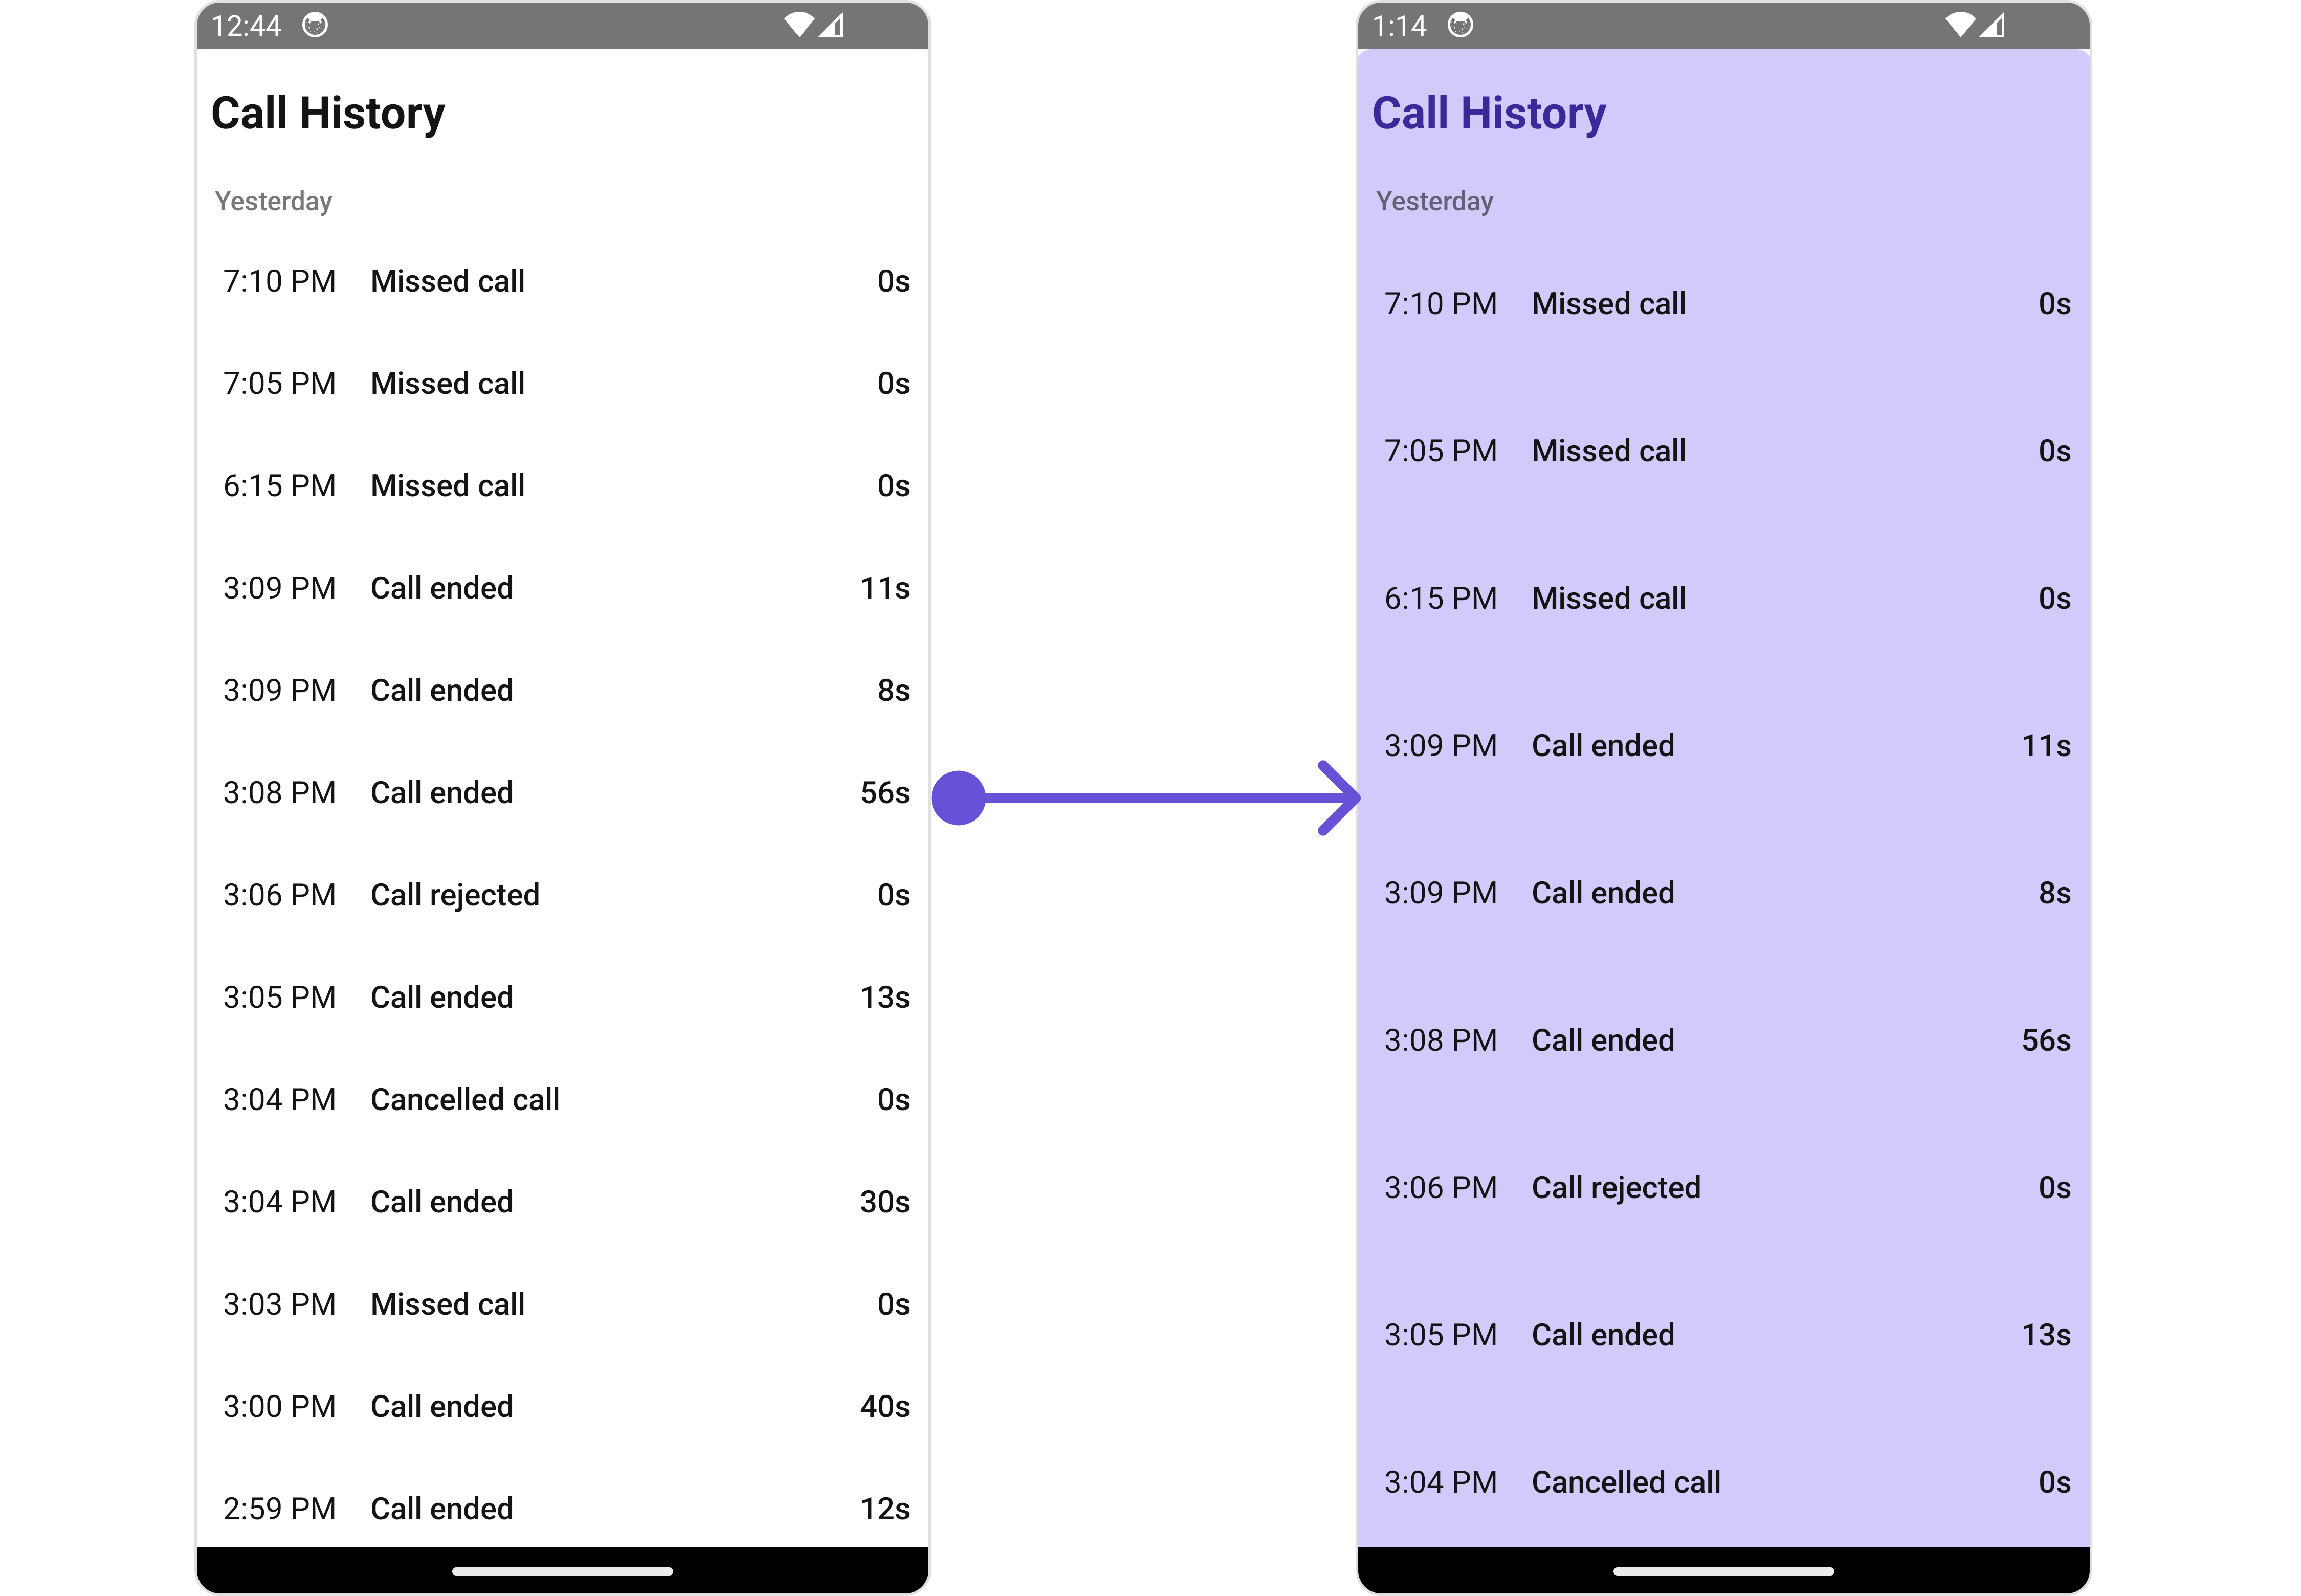Screen dimensions: 2301x1596
Task: Tap the Wi-Fi icon in left phone status bar
Action: click(x=799, y=25)
